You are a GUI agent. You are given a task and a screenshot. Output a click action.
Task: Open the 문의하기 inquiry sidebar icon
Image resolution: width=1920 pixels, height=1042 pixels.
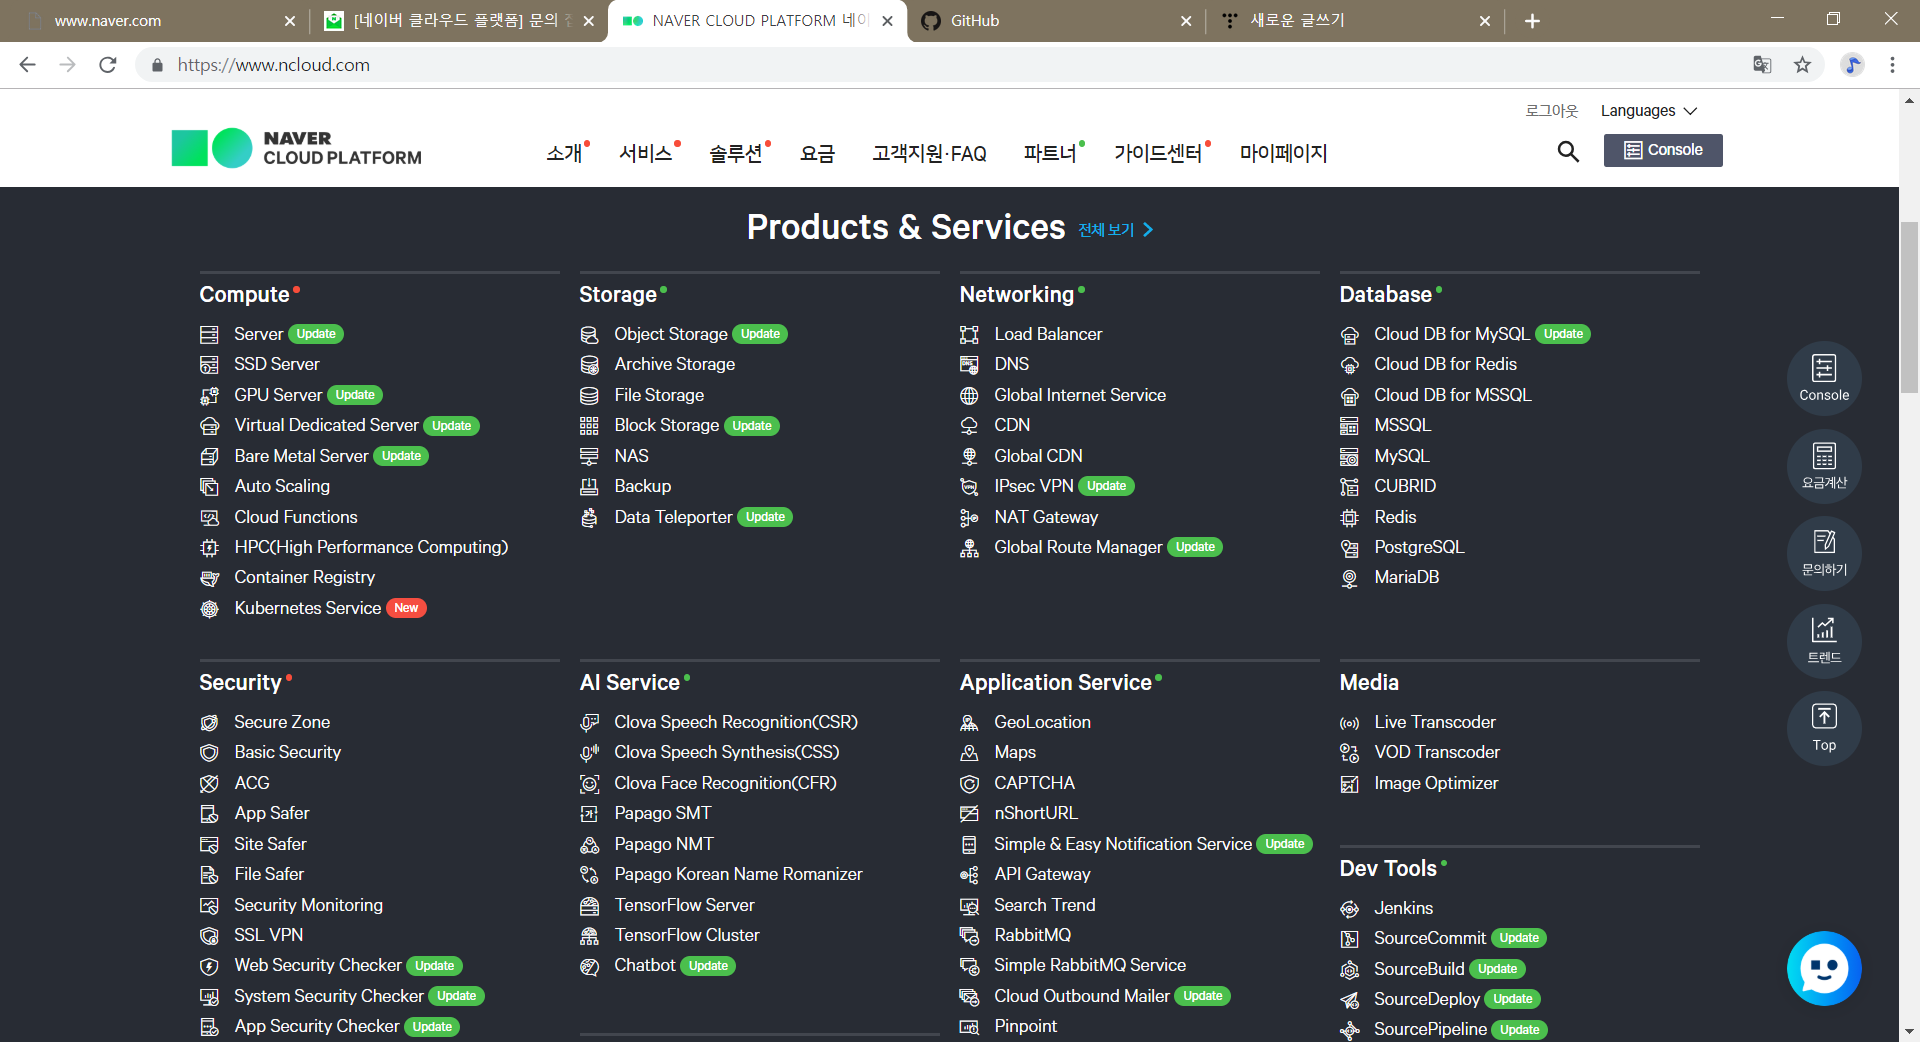(x=1824, y=553)
